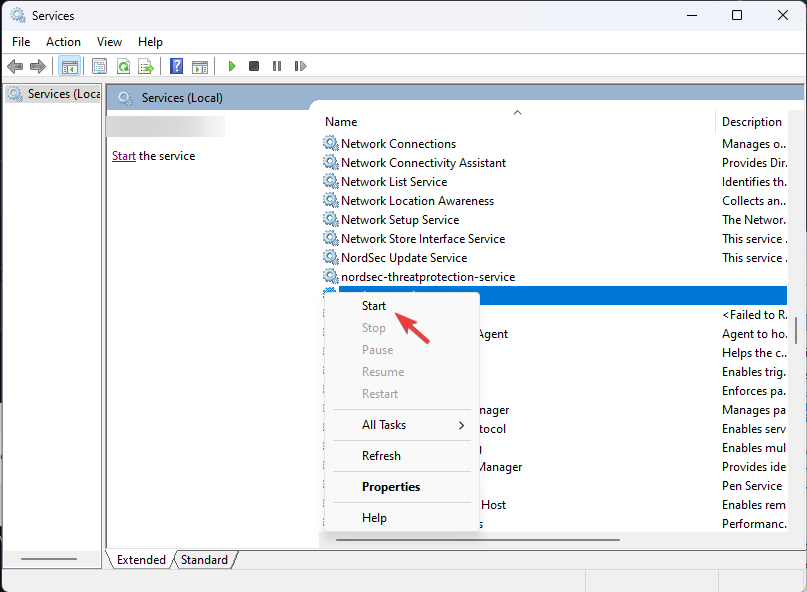Click gear icon beside NordSec Update Service
The image size is (807, 592).
tap(330, 257)
